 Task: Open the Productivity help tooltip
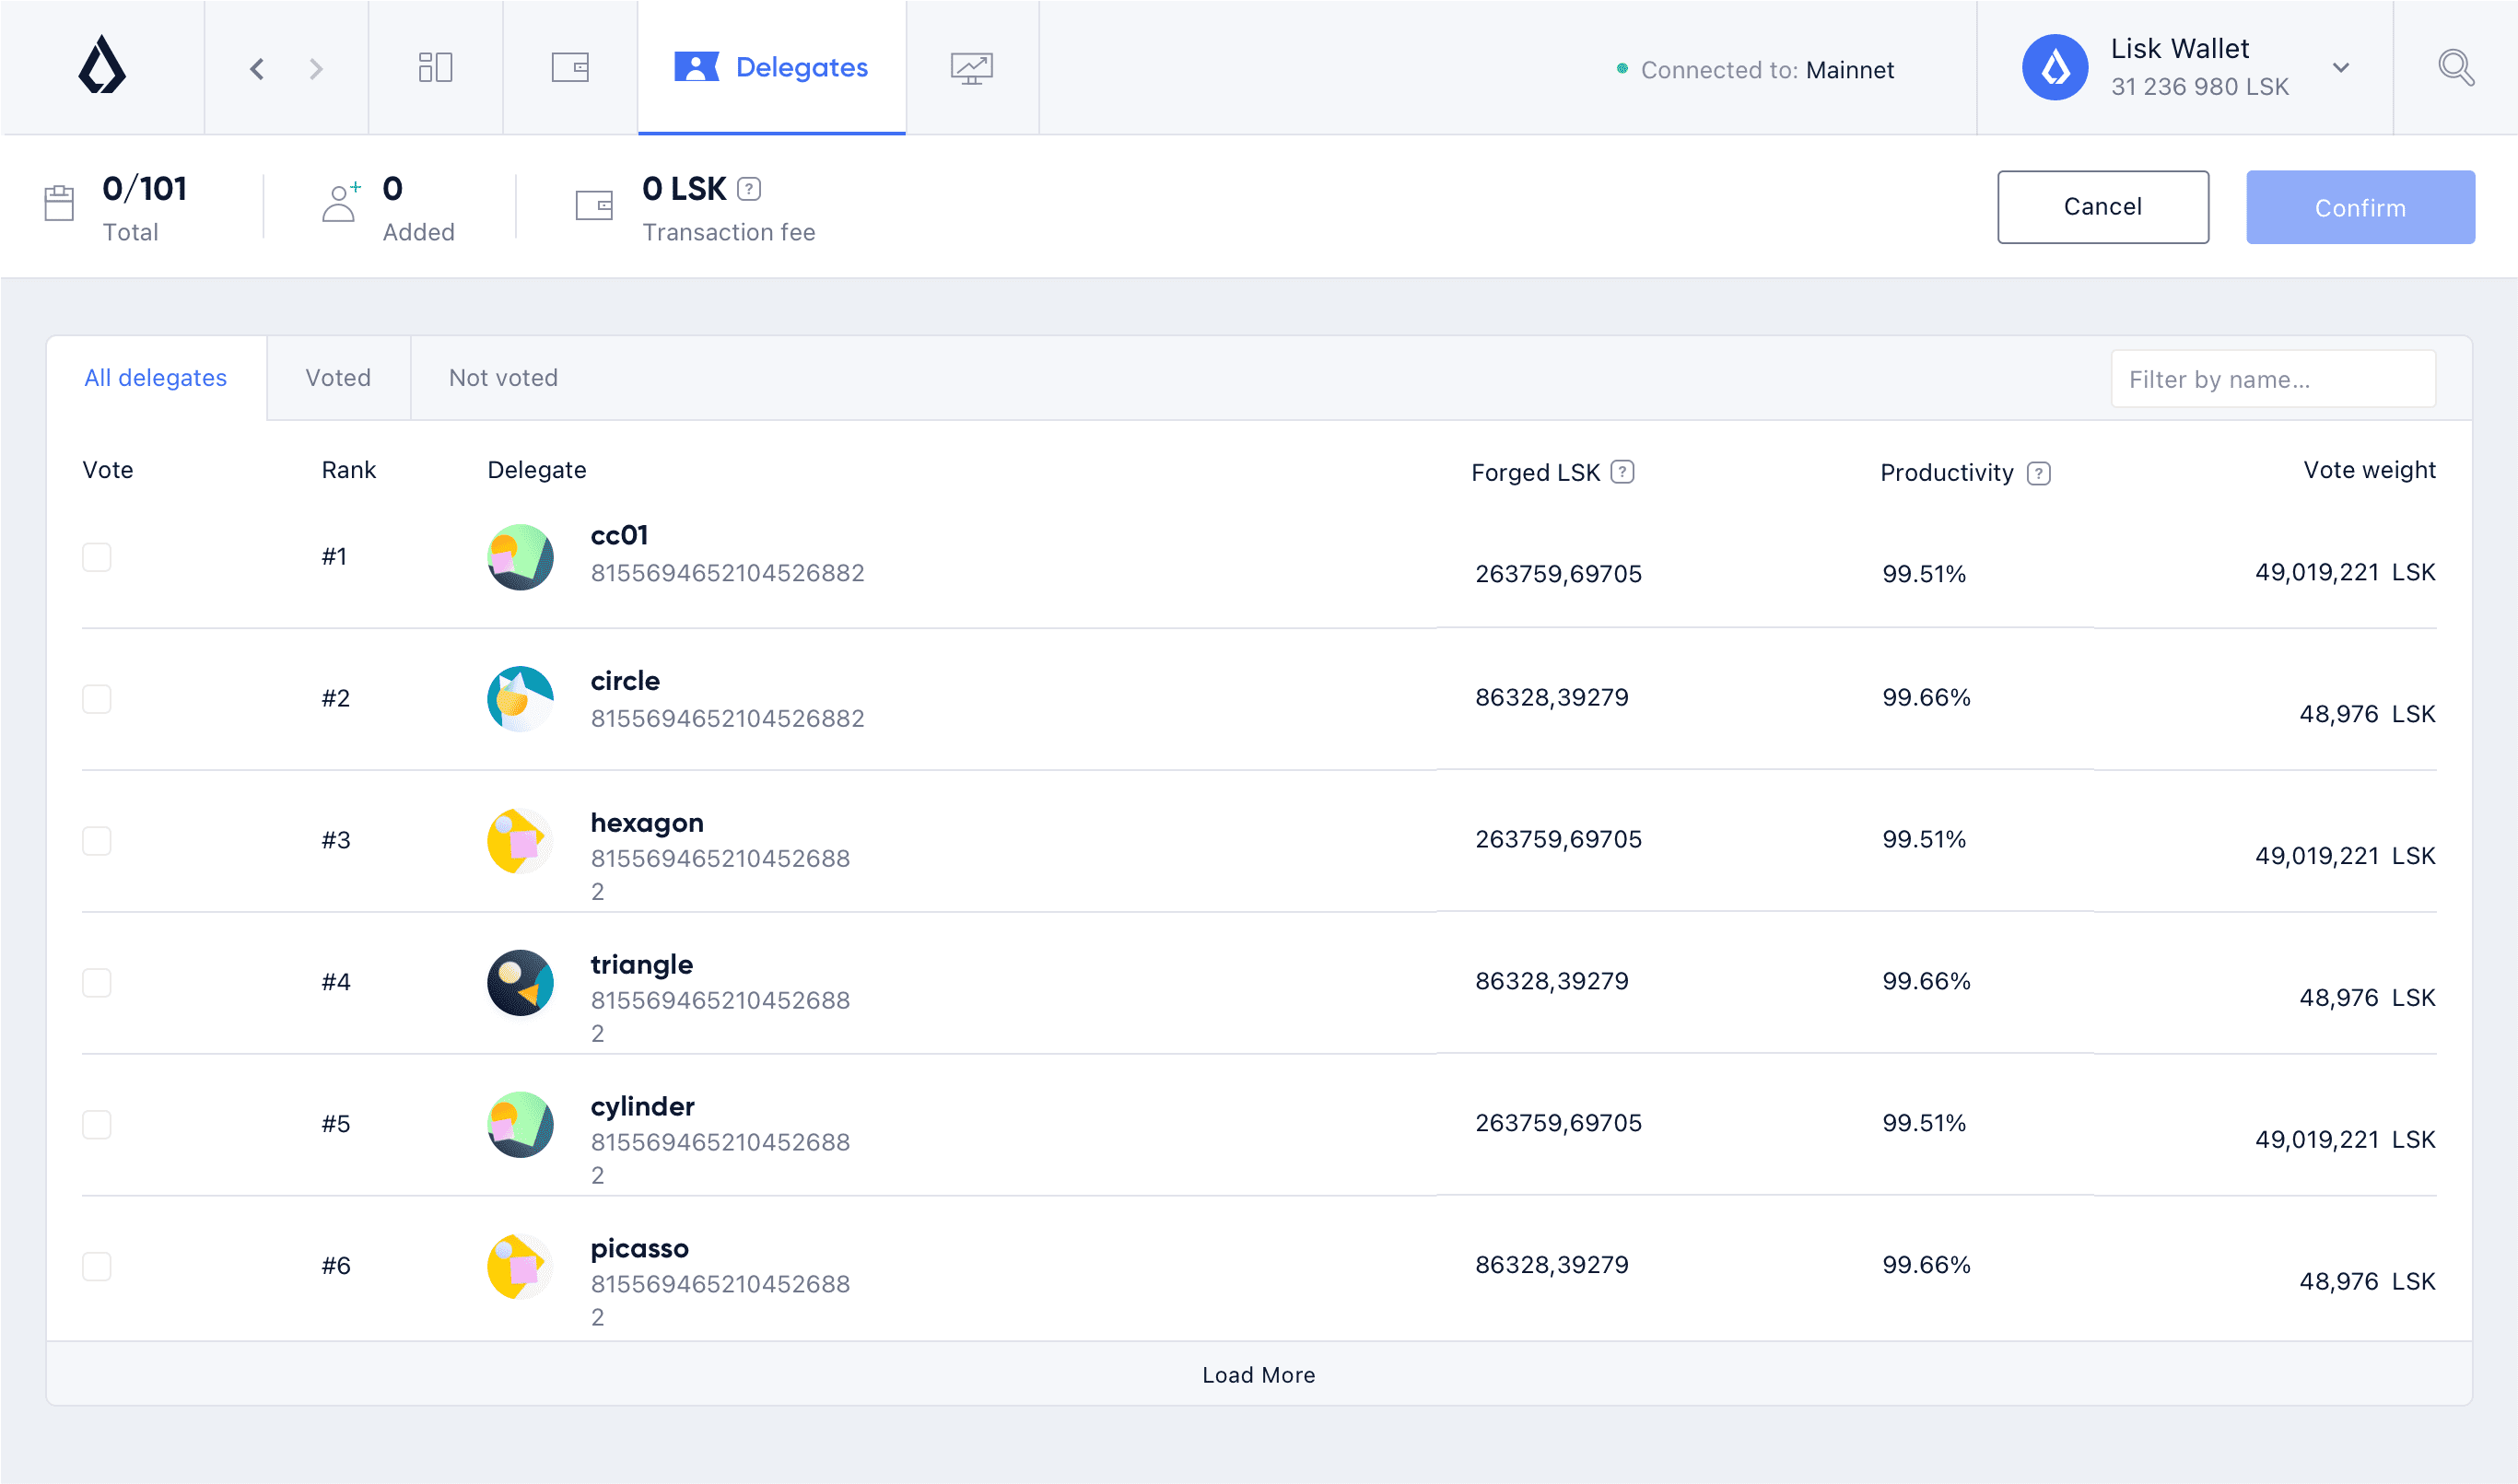[x=2038, y=472]
